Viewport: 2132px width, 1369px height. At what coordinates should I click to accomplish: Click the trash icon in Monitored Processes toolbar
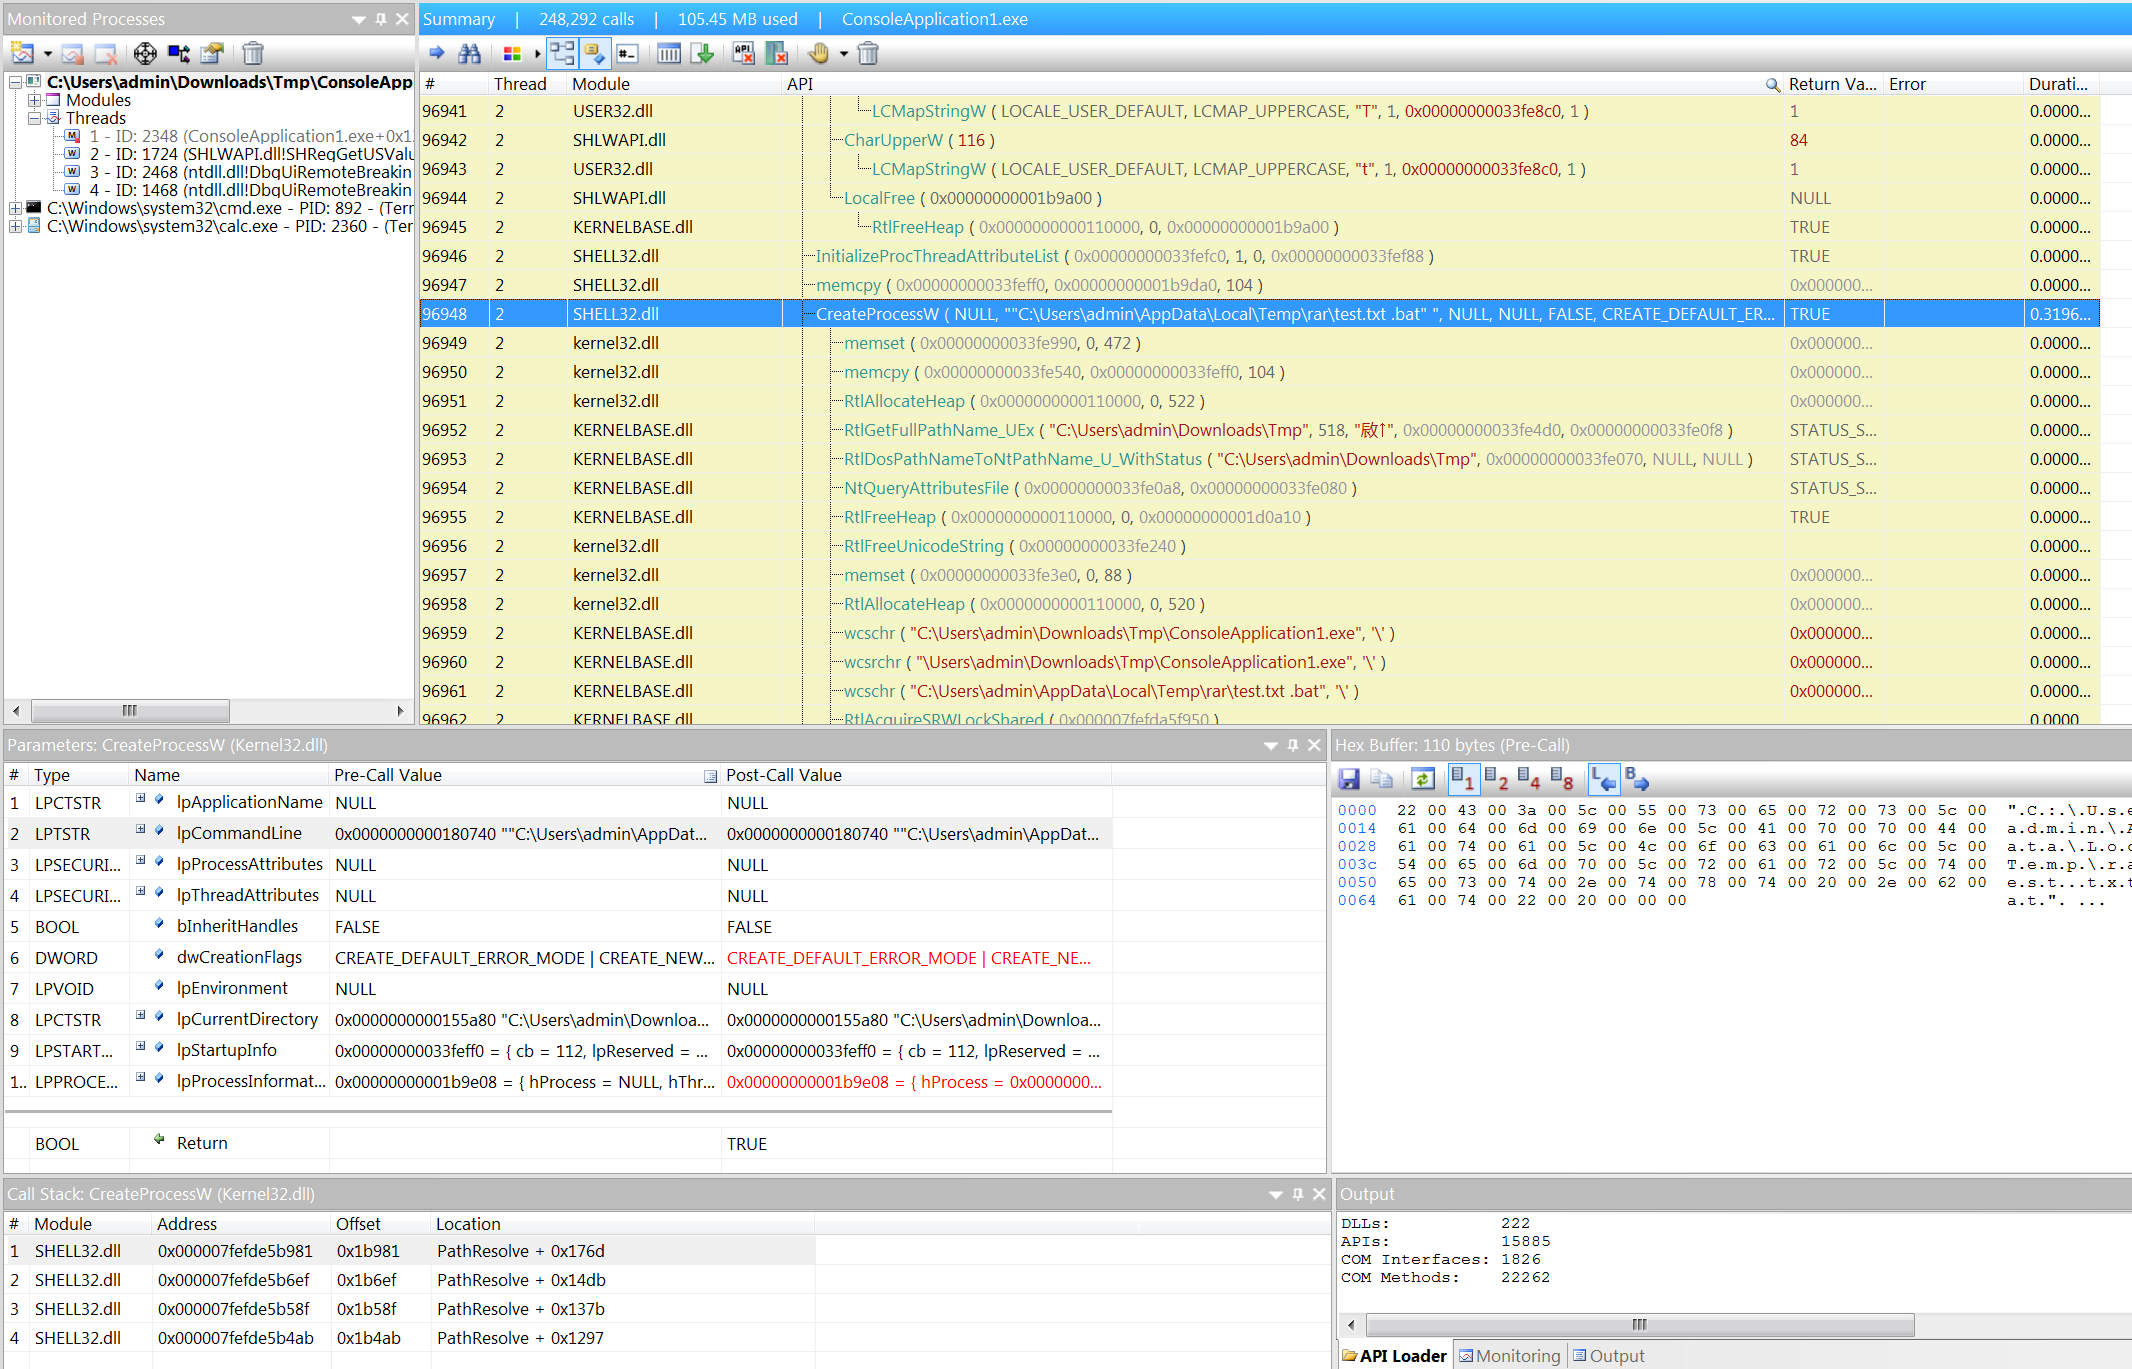pos(253,54)
